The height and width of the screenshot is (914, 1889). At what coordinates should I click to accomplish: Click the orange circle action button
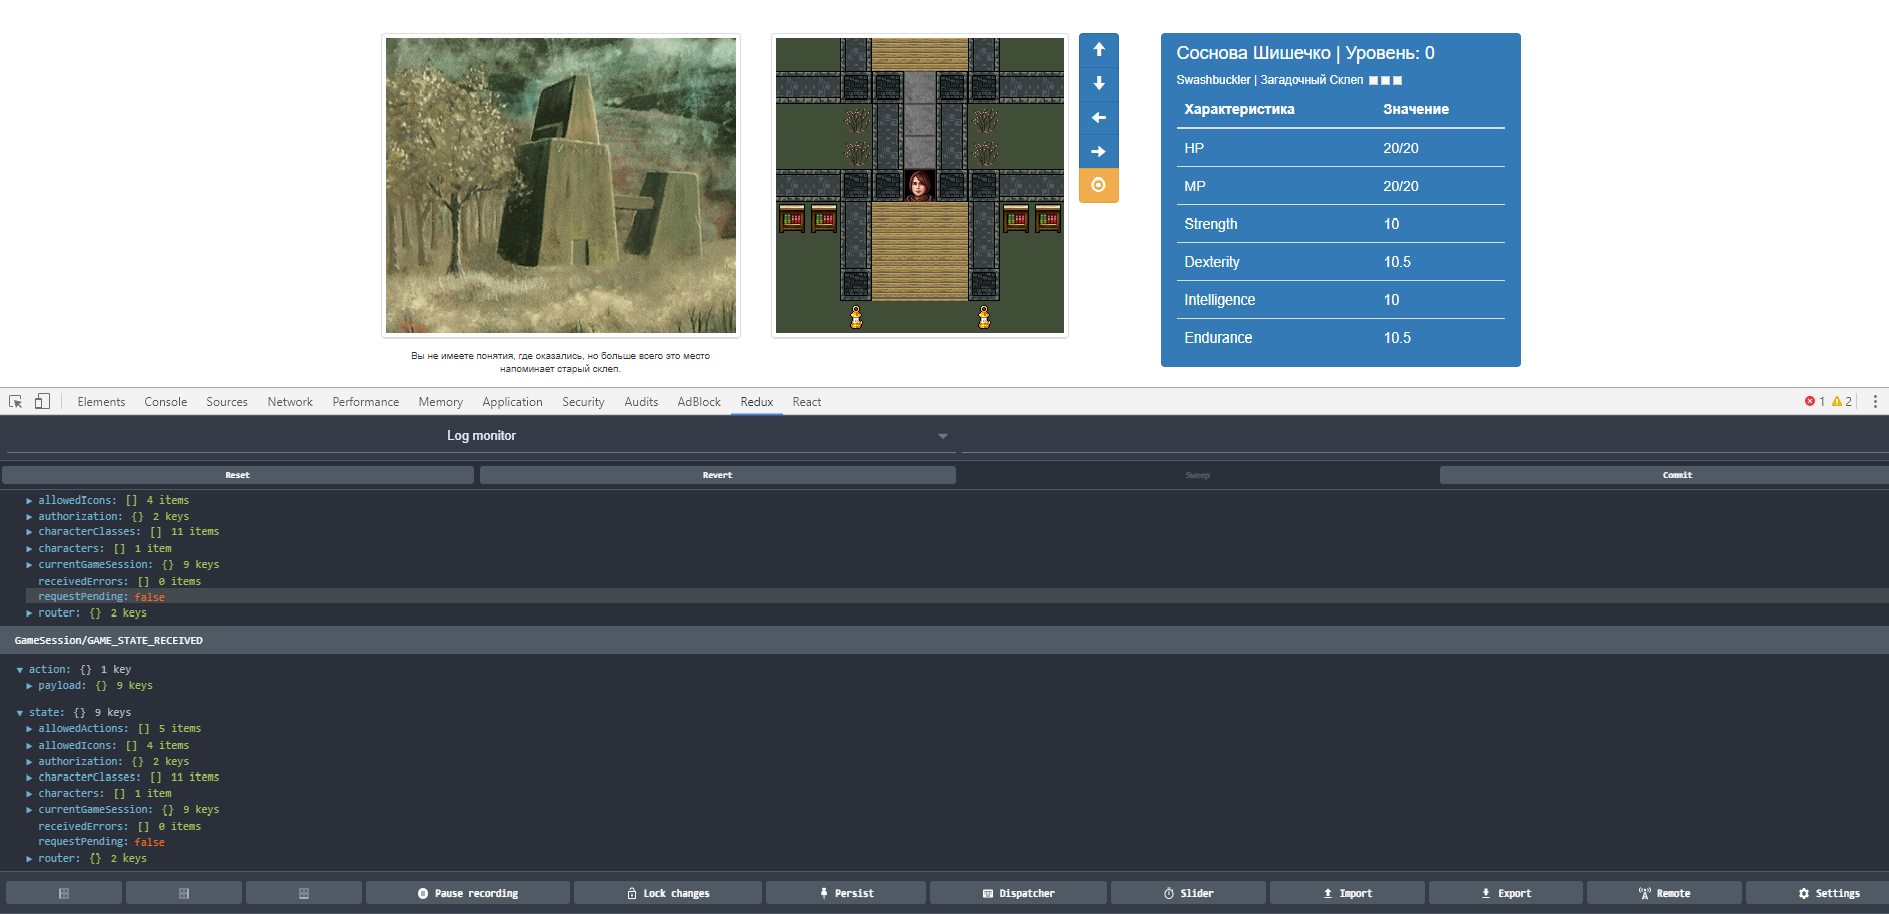[x=1098, y=185]
